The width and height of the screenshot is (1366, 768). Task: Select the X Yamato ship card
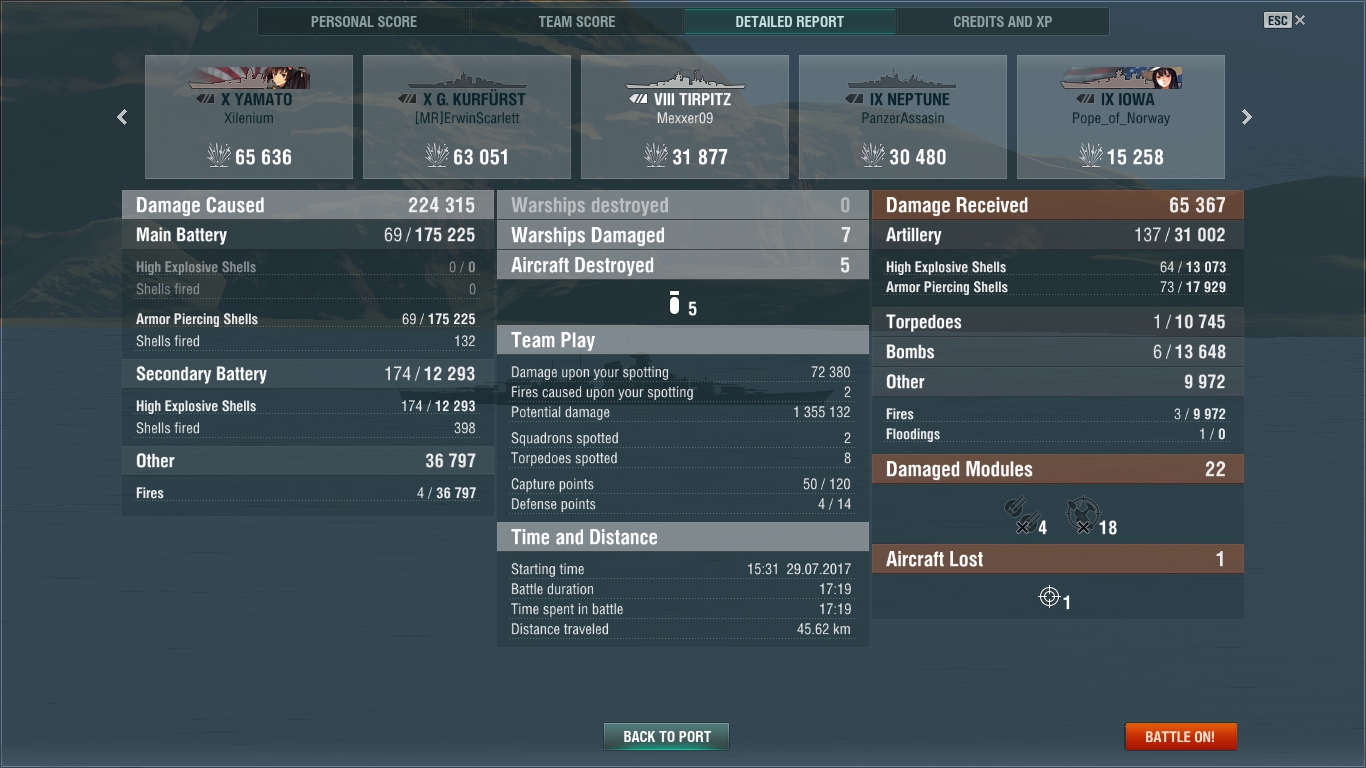pyautogui.click(x=249, y=117)
